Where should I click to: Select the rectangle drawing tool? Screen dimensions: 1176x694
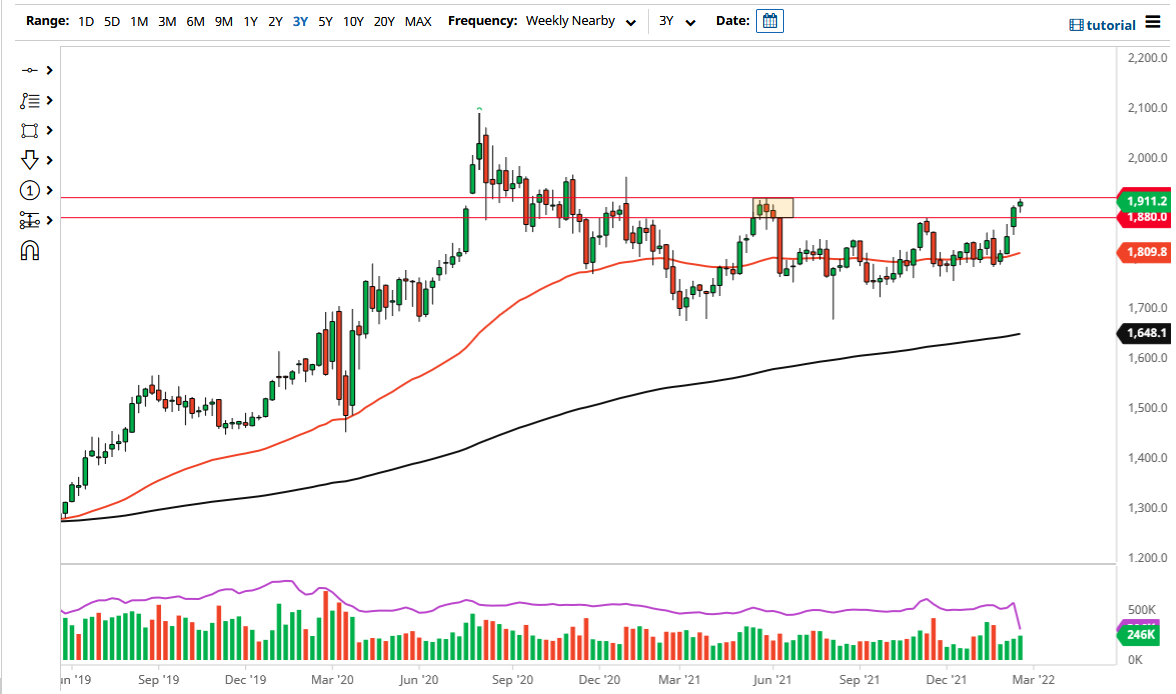click(27, 130)
